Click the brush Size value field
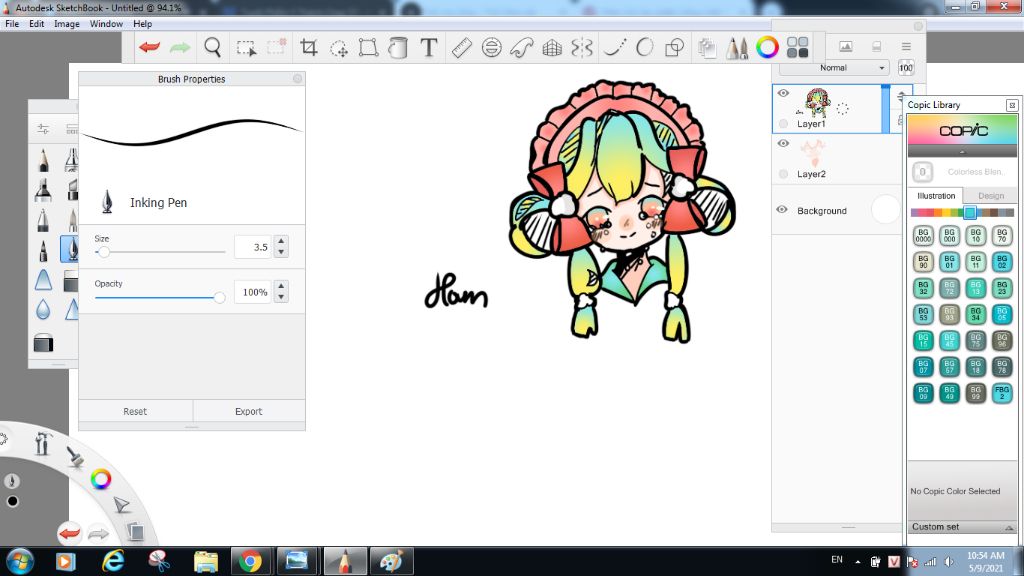 point(253,247)
